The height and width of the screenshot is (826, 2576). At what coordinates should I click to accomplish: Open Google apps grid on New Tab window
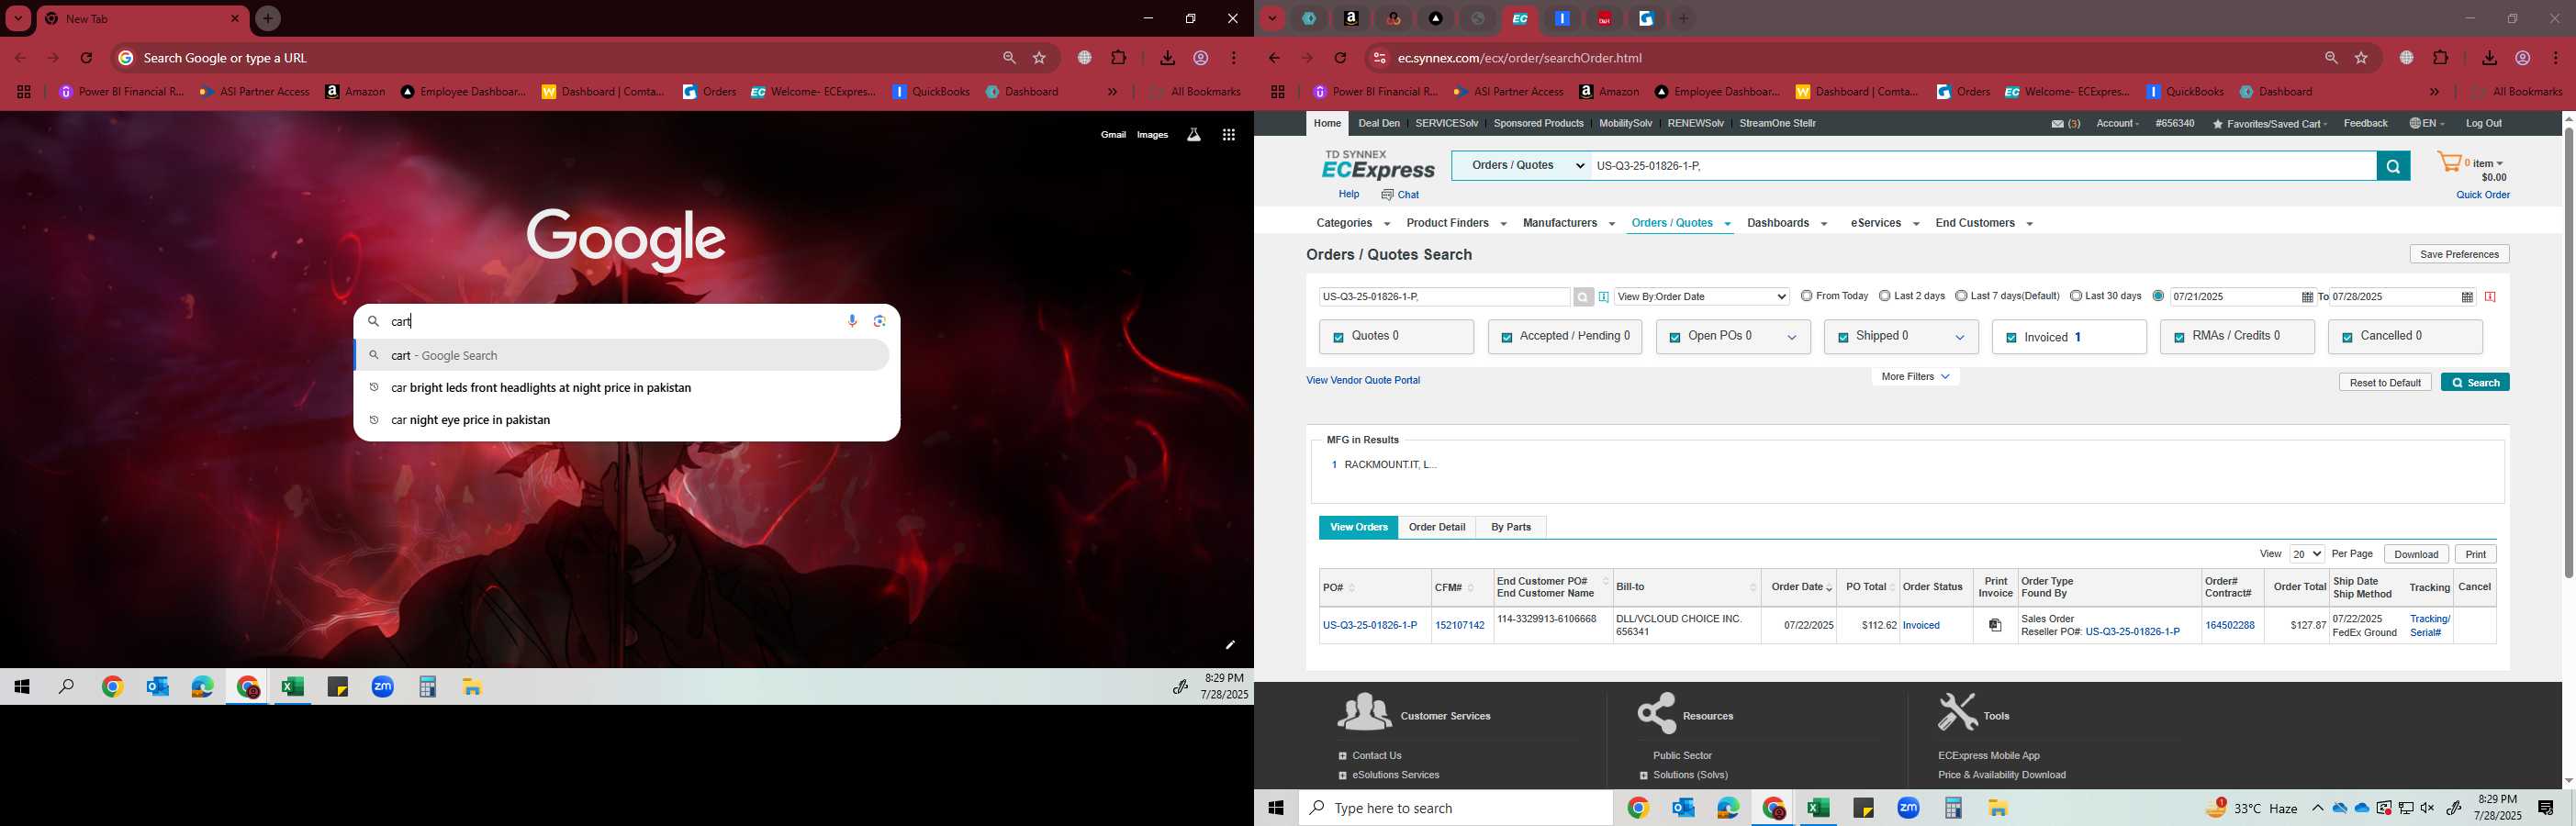pyautogui.click(x=1229, y=135)
